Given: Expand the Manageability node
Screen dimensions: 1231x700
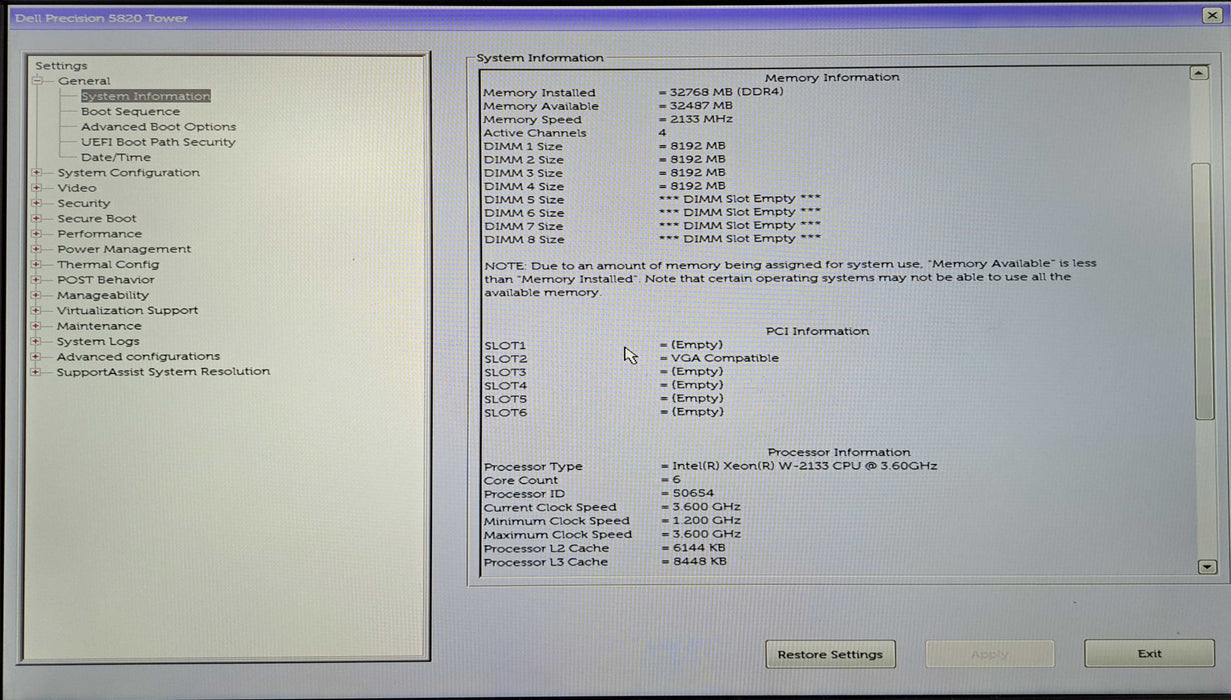Looking at the screenshot, I should (37, 295).
